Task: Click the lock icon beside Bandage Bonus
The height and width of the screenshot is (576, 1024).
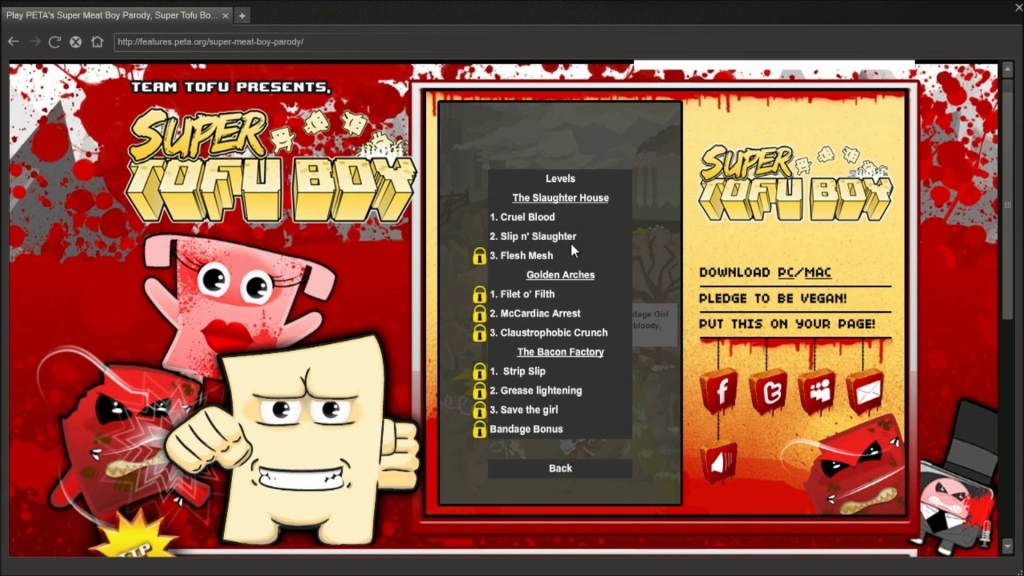Action: 479,429
